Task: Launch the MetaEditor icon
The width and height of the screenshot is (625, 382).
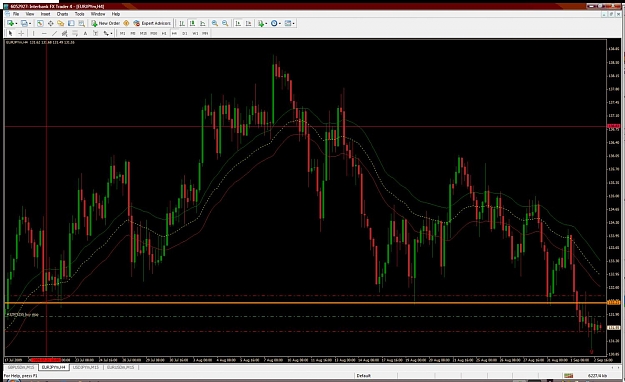Action: [x=126, y=23]
